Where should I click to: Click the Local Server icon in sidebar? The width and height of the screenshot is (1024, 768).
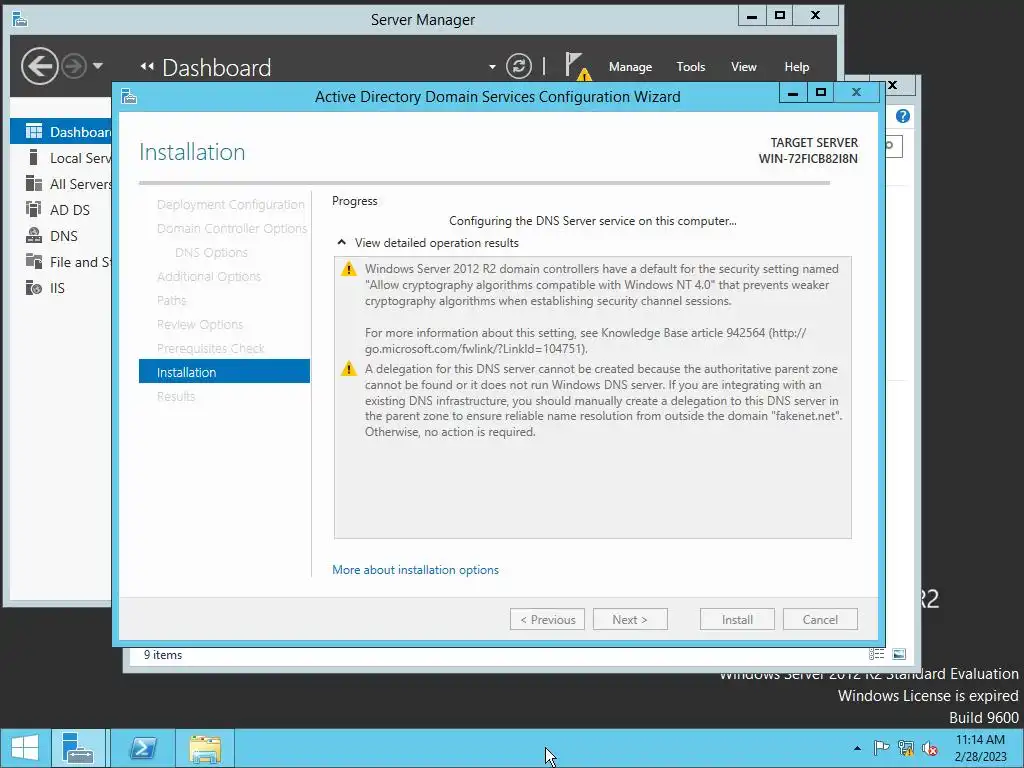pyautogui.click(x=33, y=157)
